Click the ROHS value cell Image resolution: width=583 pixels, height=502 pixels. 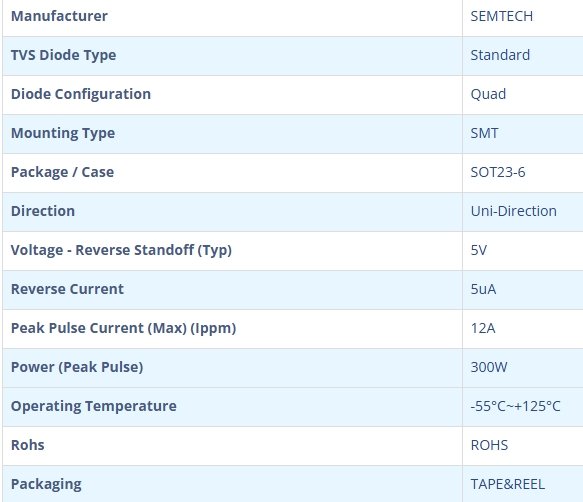coord(523,445)
